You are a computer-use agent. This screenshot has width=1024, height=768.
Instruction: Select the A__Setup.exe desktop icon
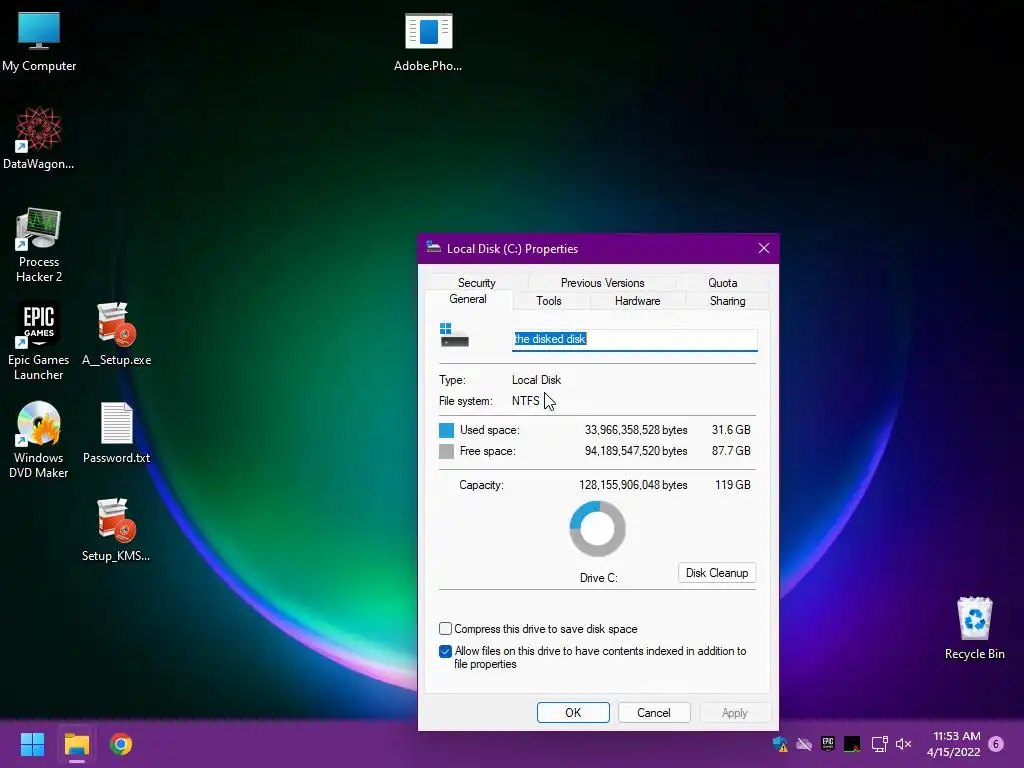[x=116, y=333]
